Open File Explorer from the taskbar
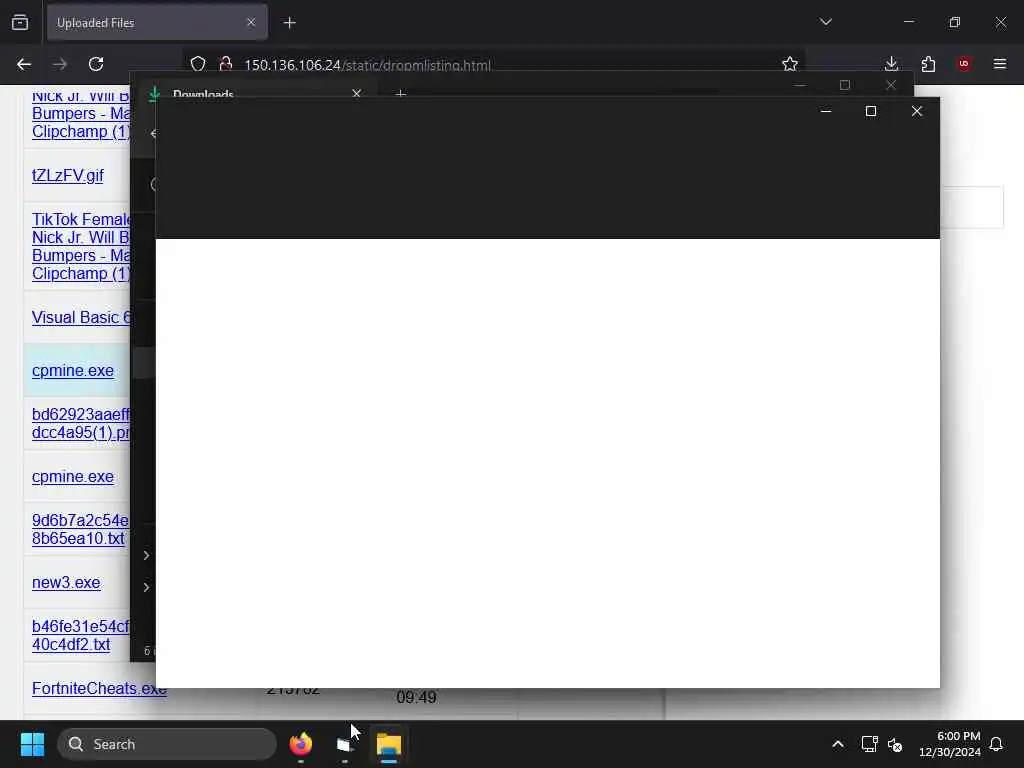 coord(389,744)
